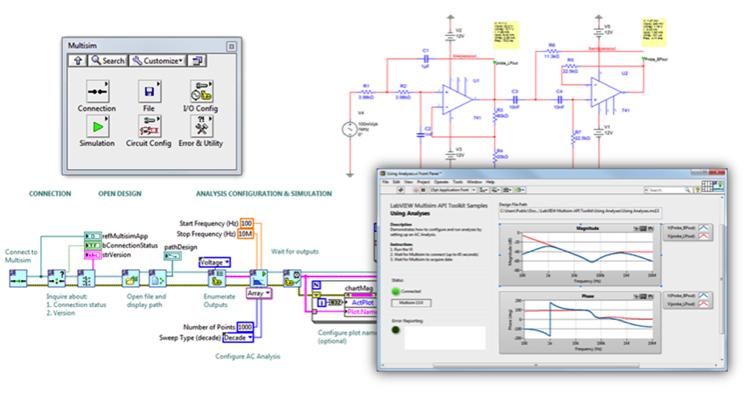Click the palette up-arrow navigation icon
750x394 pixels.
click(x=77, y=61)
